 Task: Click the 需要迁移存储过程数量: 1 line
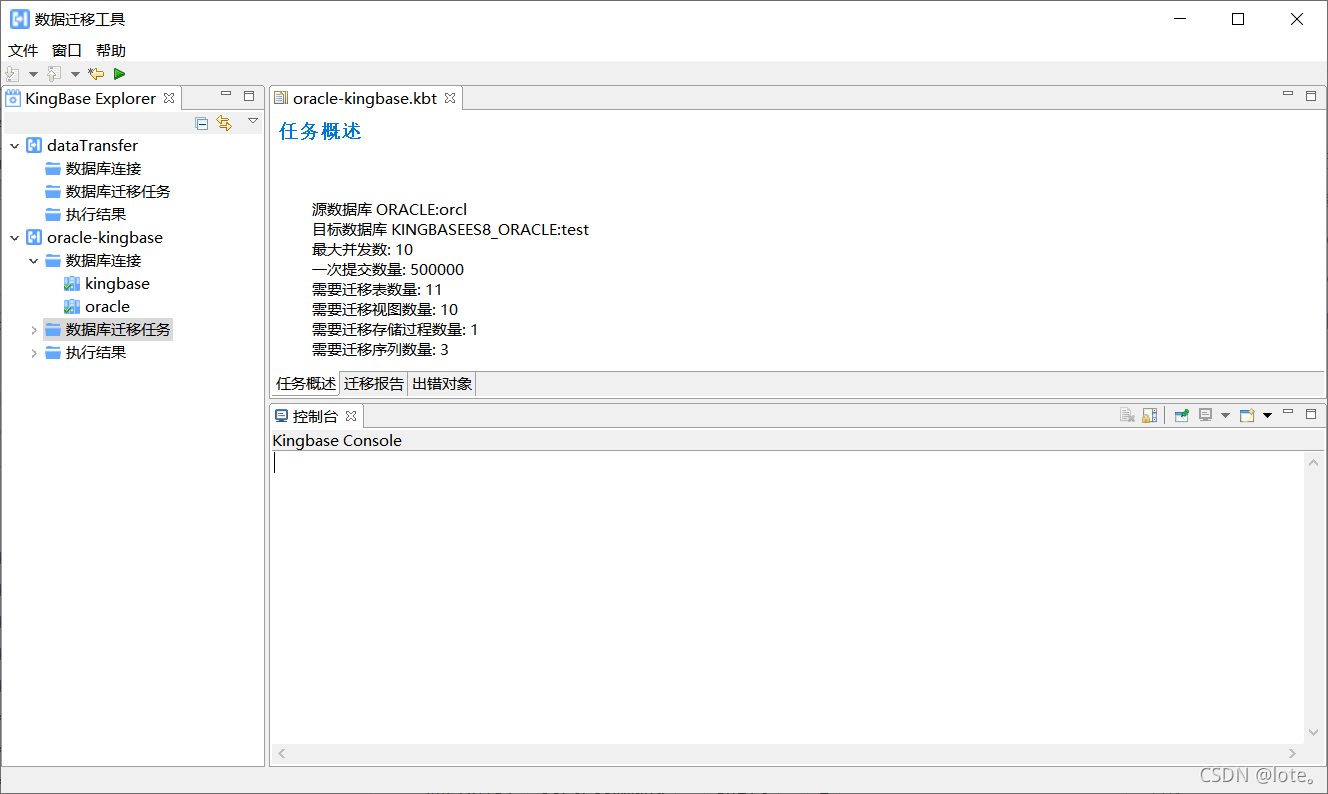coord(395,330)
